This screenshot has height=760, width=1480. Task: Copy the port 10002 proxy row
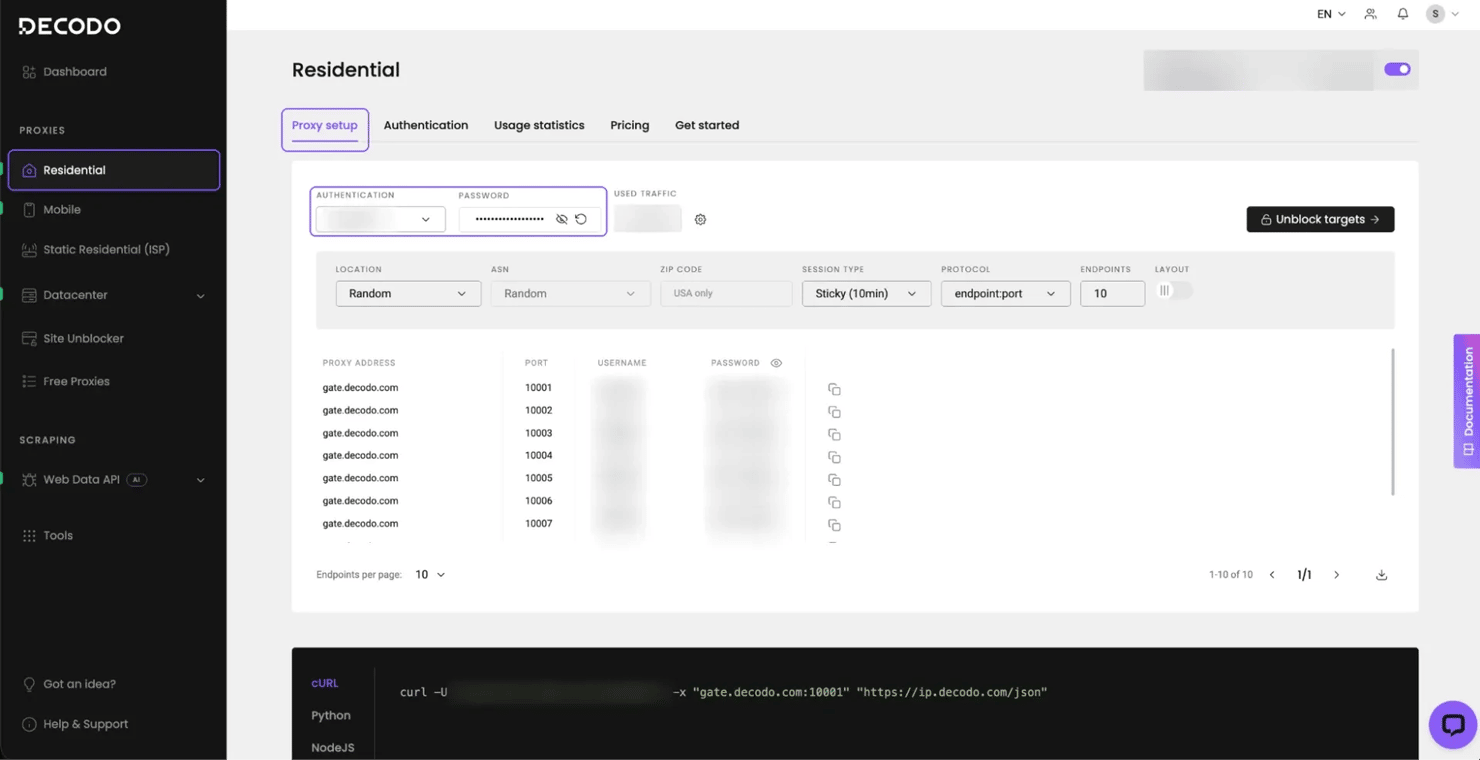pos(834,412)
